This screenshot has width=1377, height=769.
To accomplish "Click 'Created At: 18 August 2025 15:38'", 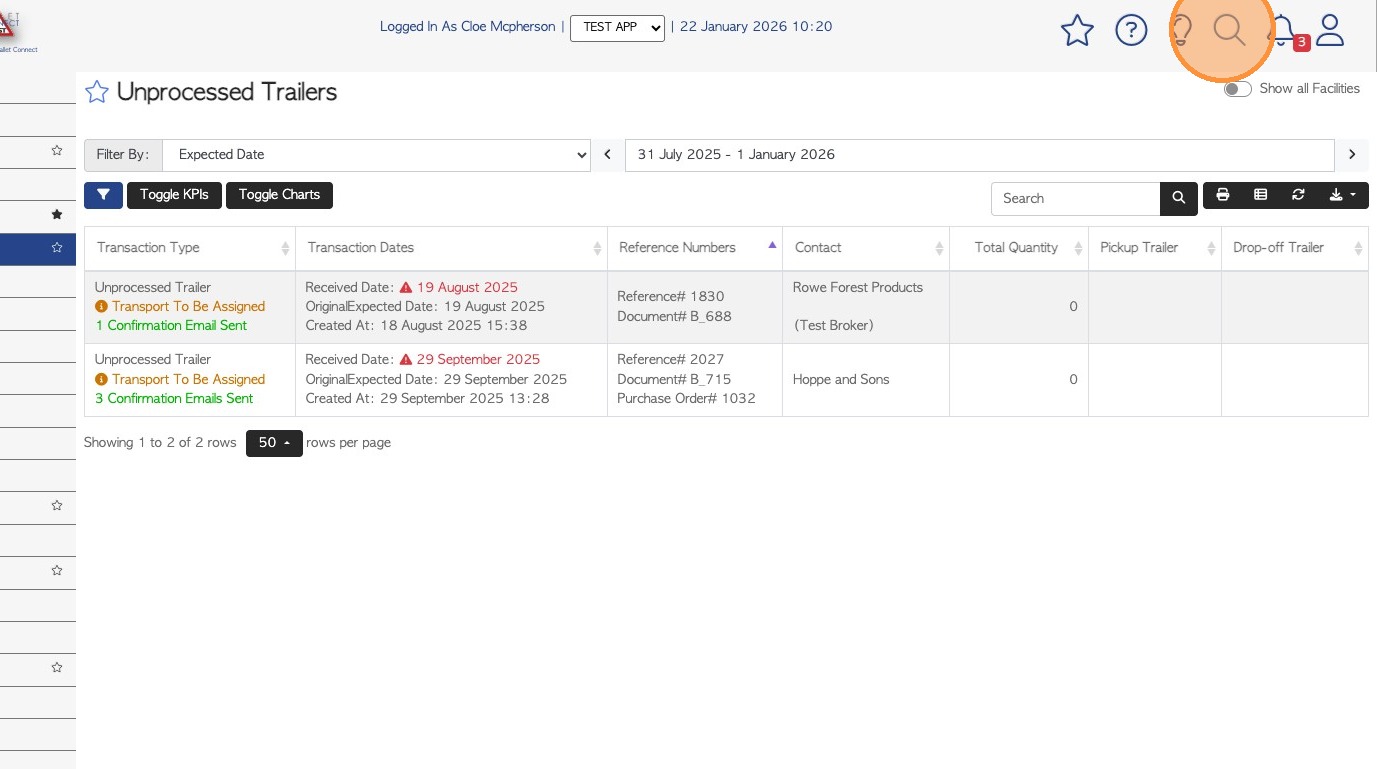I will point(416,326).
